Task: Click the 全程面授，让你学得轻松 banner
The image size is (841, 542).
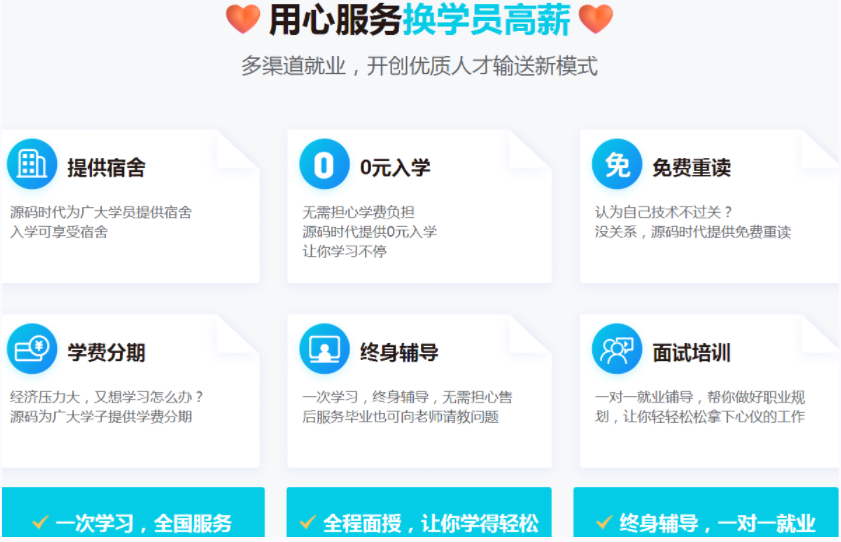Action: click(419, 512)
